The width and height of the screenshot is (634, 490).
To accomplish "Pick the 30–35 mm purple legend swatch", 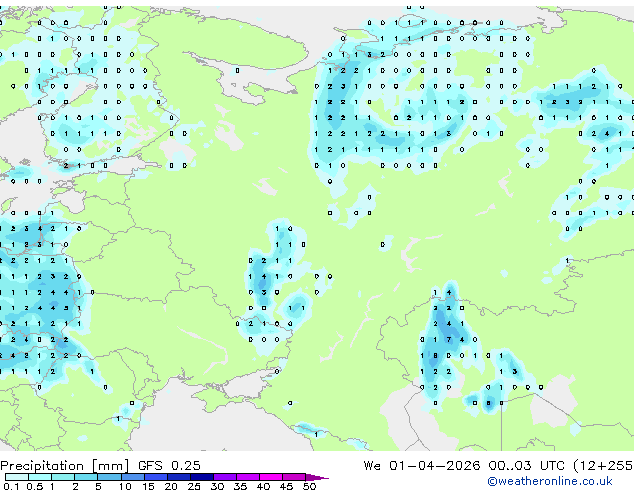I will (225, 477).
